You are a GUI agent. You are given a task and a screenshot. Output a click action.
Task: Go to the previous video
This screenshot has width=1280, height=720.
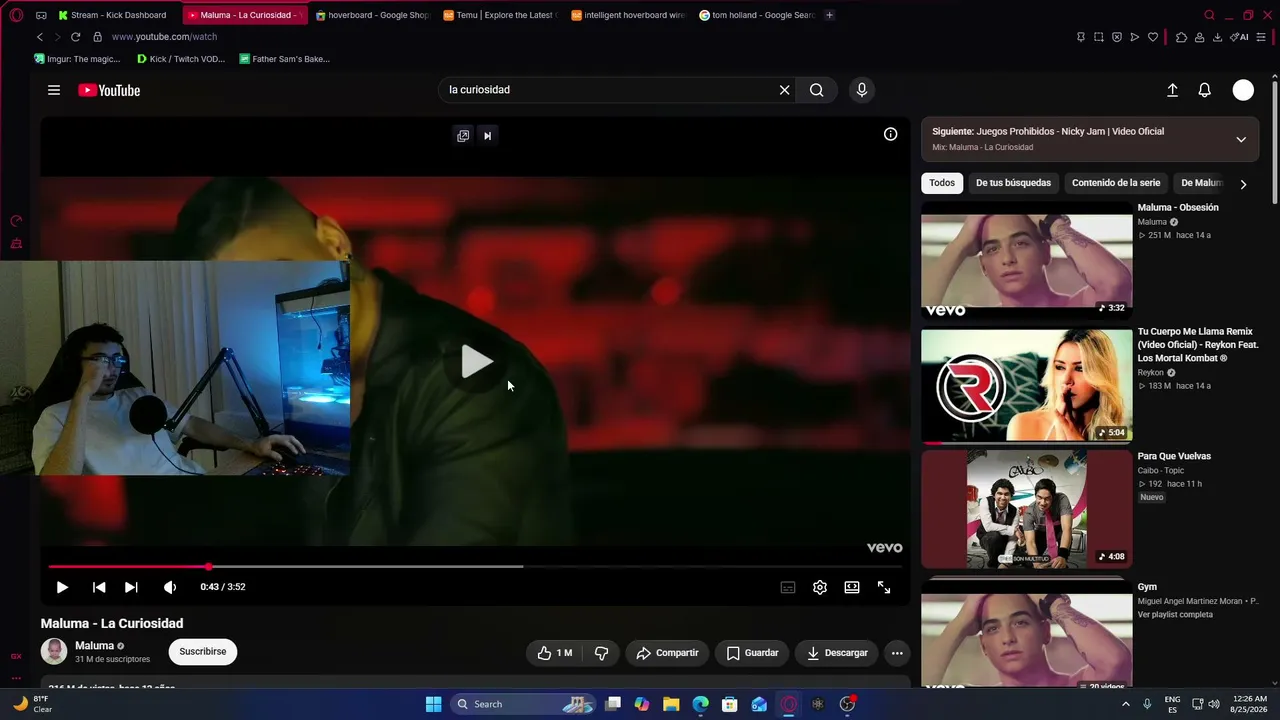(99, 587)
